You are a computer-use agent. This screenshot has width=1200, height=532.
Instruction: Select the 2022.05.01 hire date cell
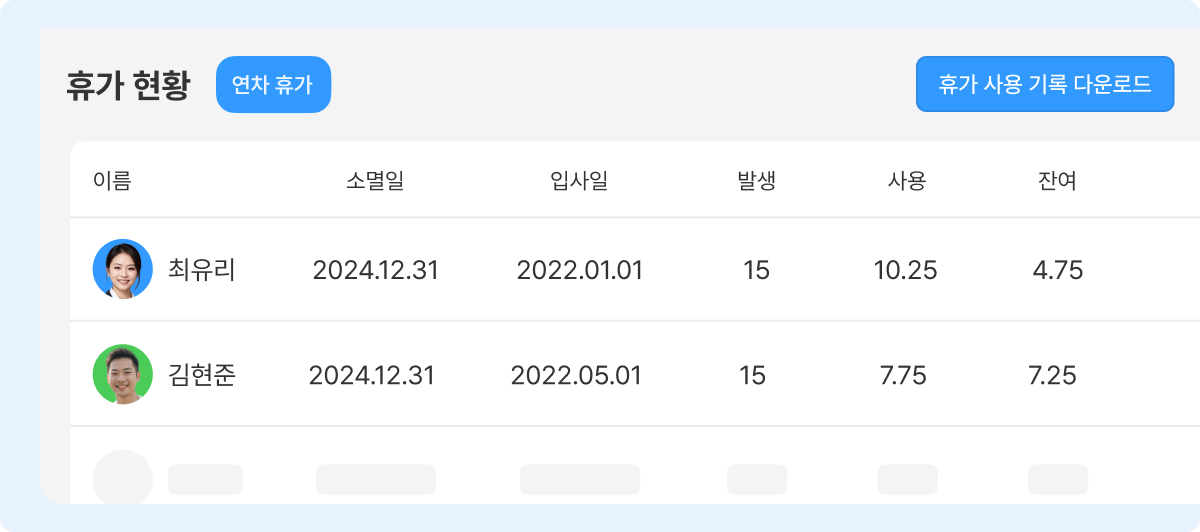tap(576, 376)
